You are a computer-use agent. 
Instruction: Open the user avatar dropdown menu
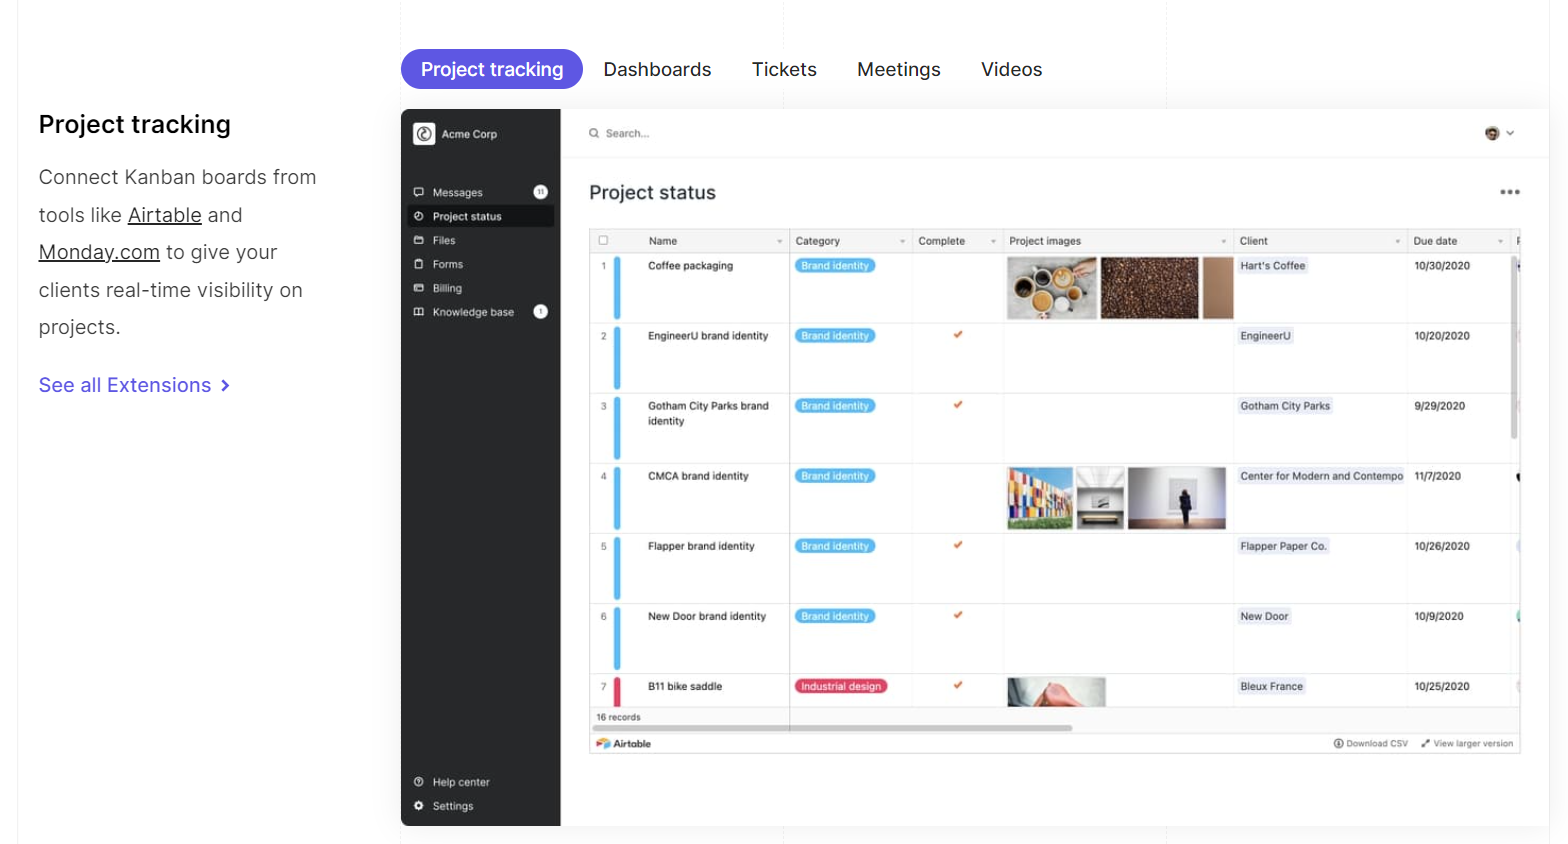pos(1498,133)
